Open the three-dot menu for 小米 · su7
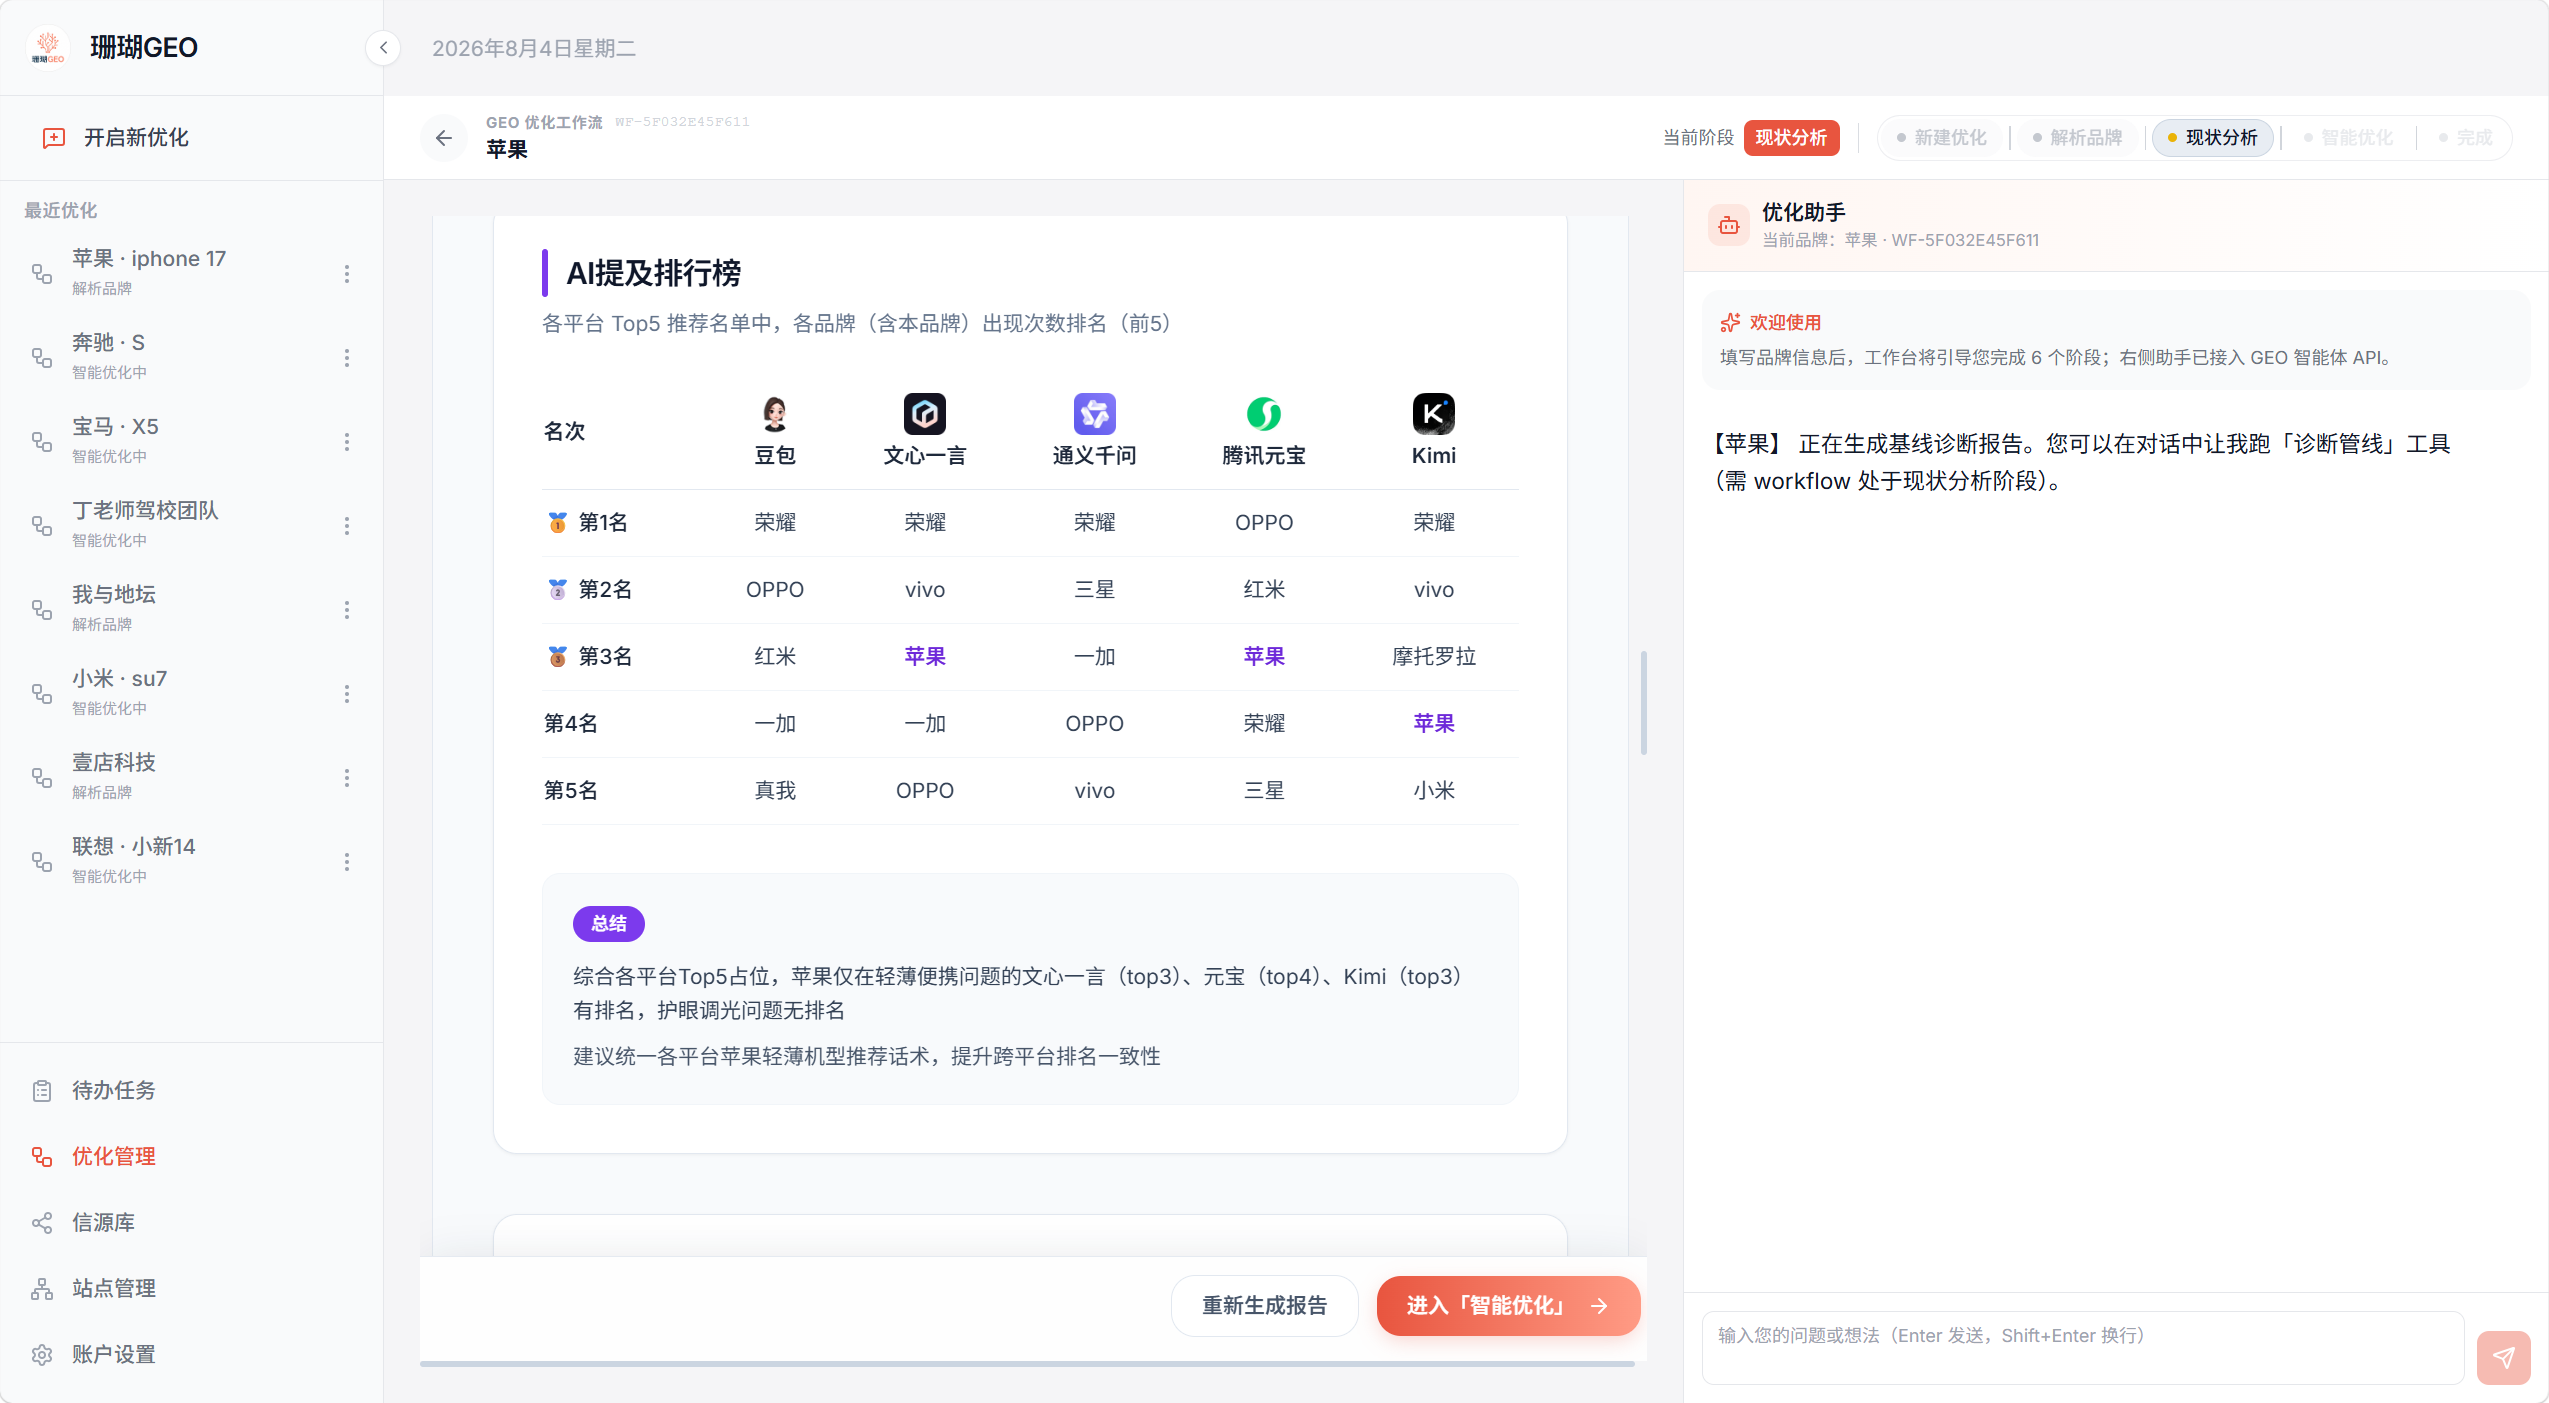This screenshot has height=1403, width=2549. (347, 693)
